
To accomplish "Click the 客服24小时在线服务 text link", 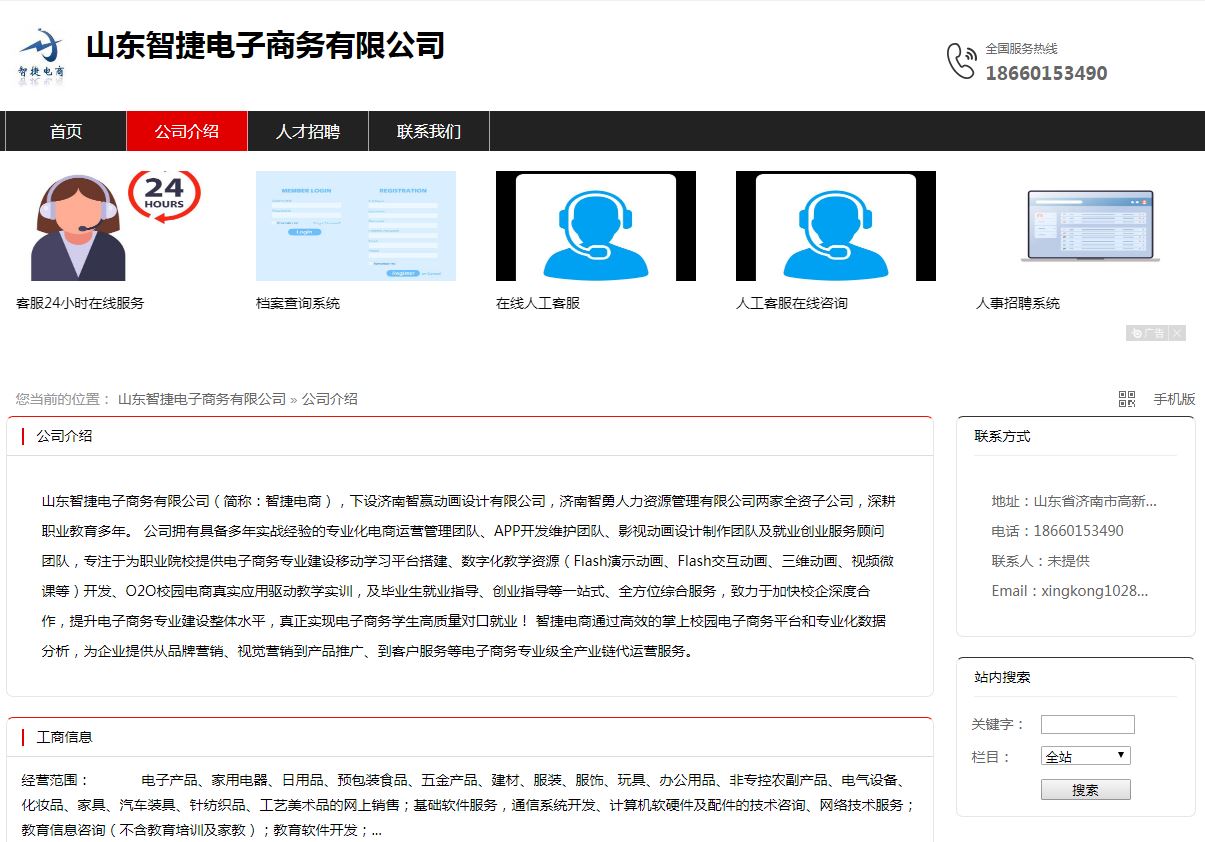I will point(80,303).
